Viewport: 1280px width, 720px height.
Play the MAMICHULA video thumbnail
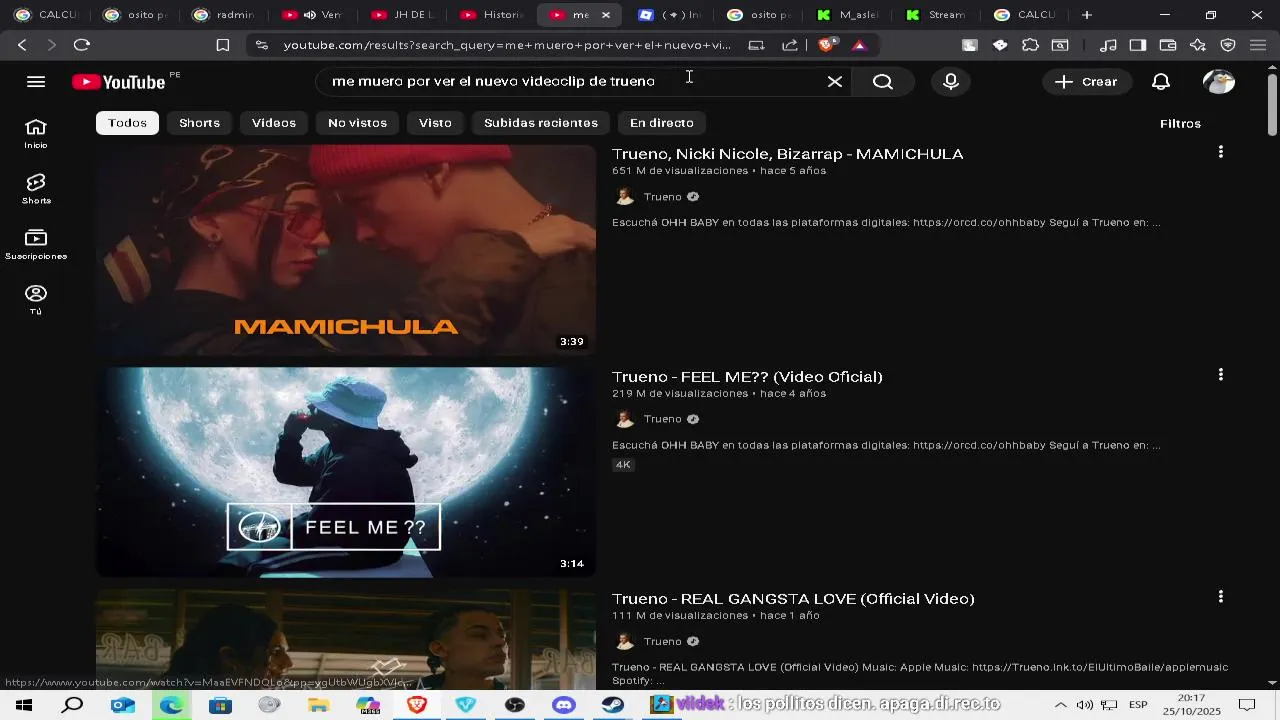coord(346,250)
